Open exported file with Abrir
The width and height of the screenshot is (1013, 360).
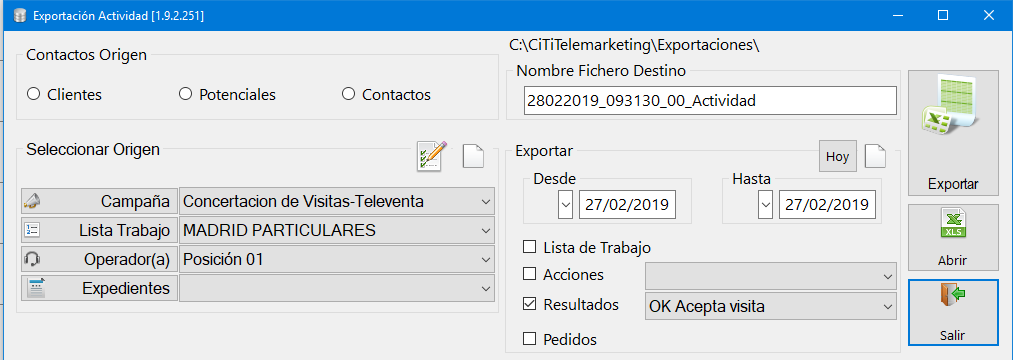pos(953,238)
